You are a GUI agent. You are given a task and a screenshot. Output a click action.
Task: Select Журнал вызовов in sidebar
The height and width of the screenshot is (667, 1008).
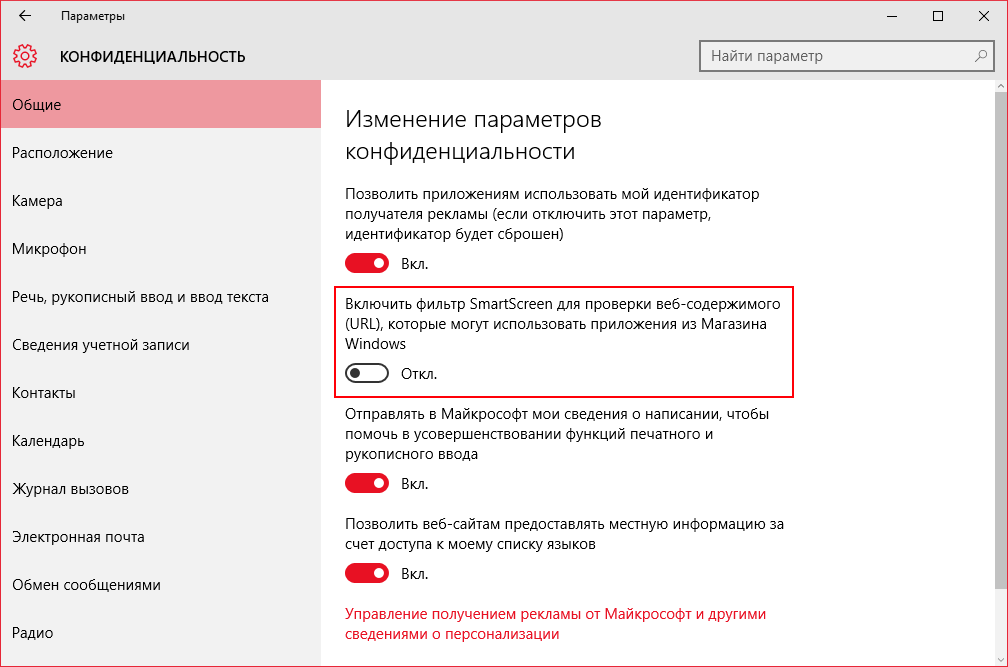[70, 489]
